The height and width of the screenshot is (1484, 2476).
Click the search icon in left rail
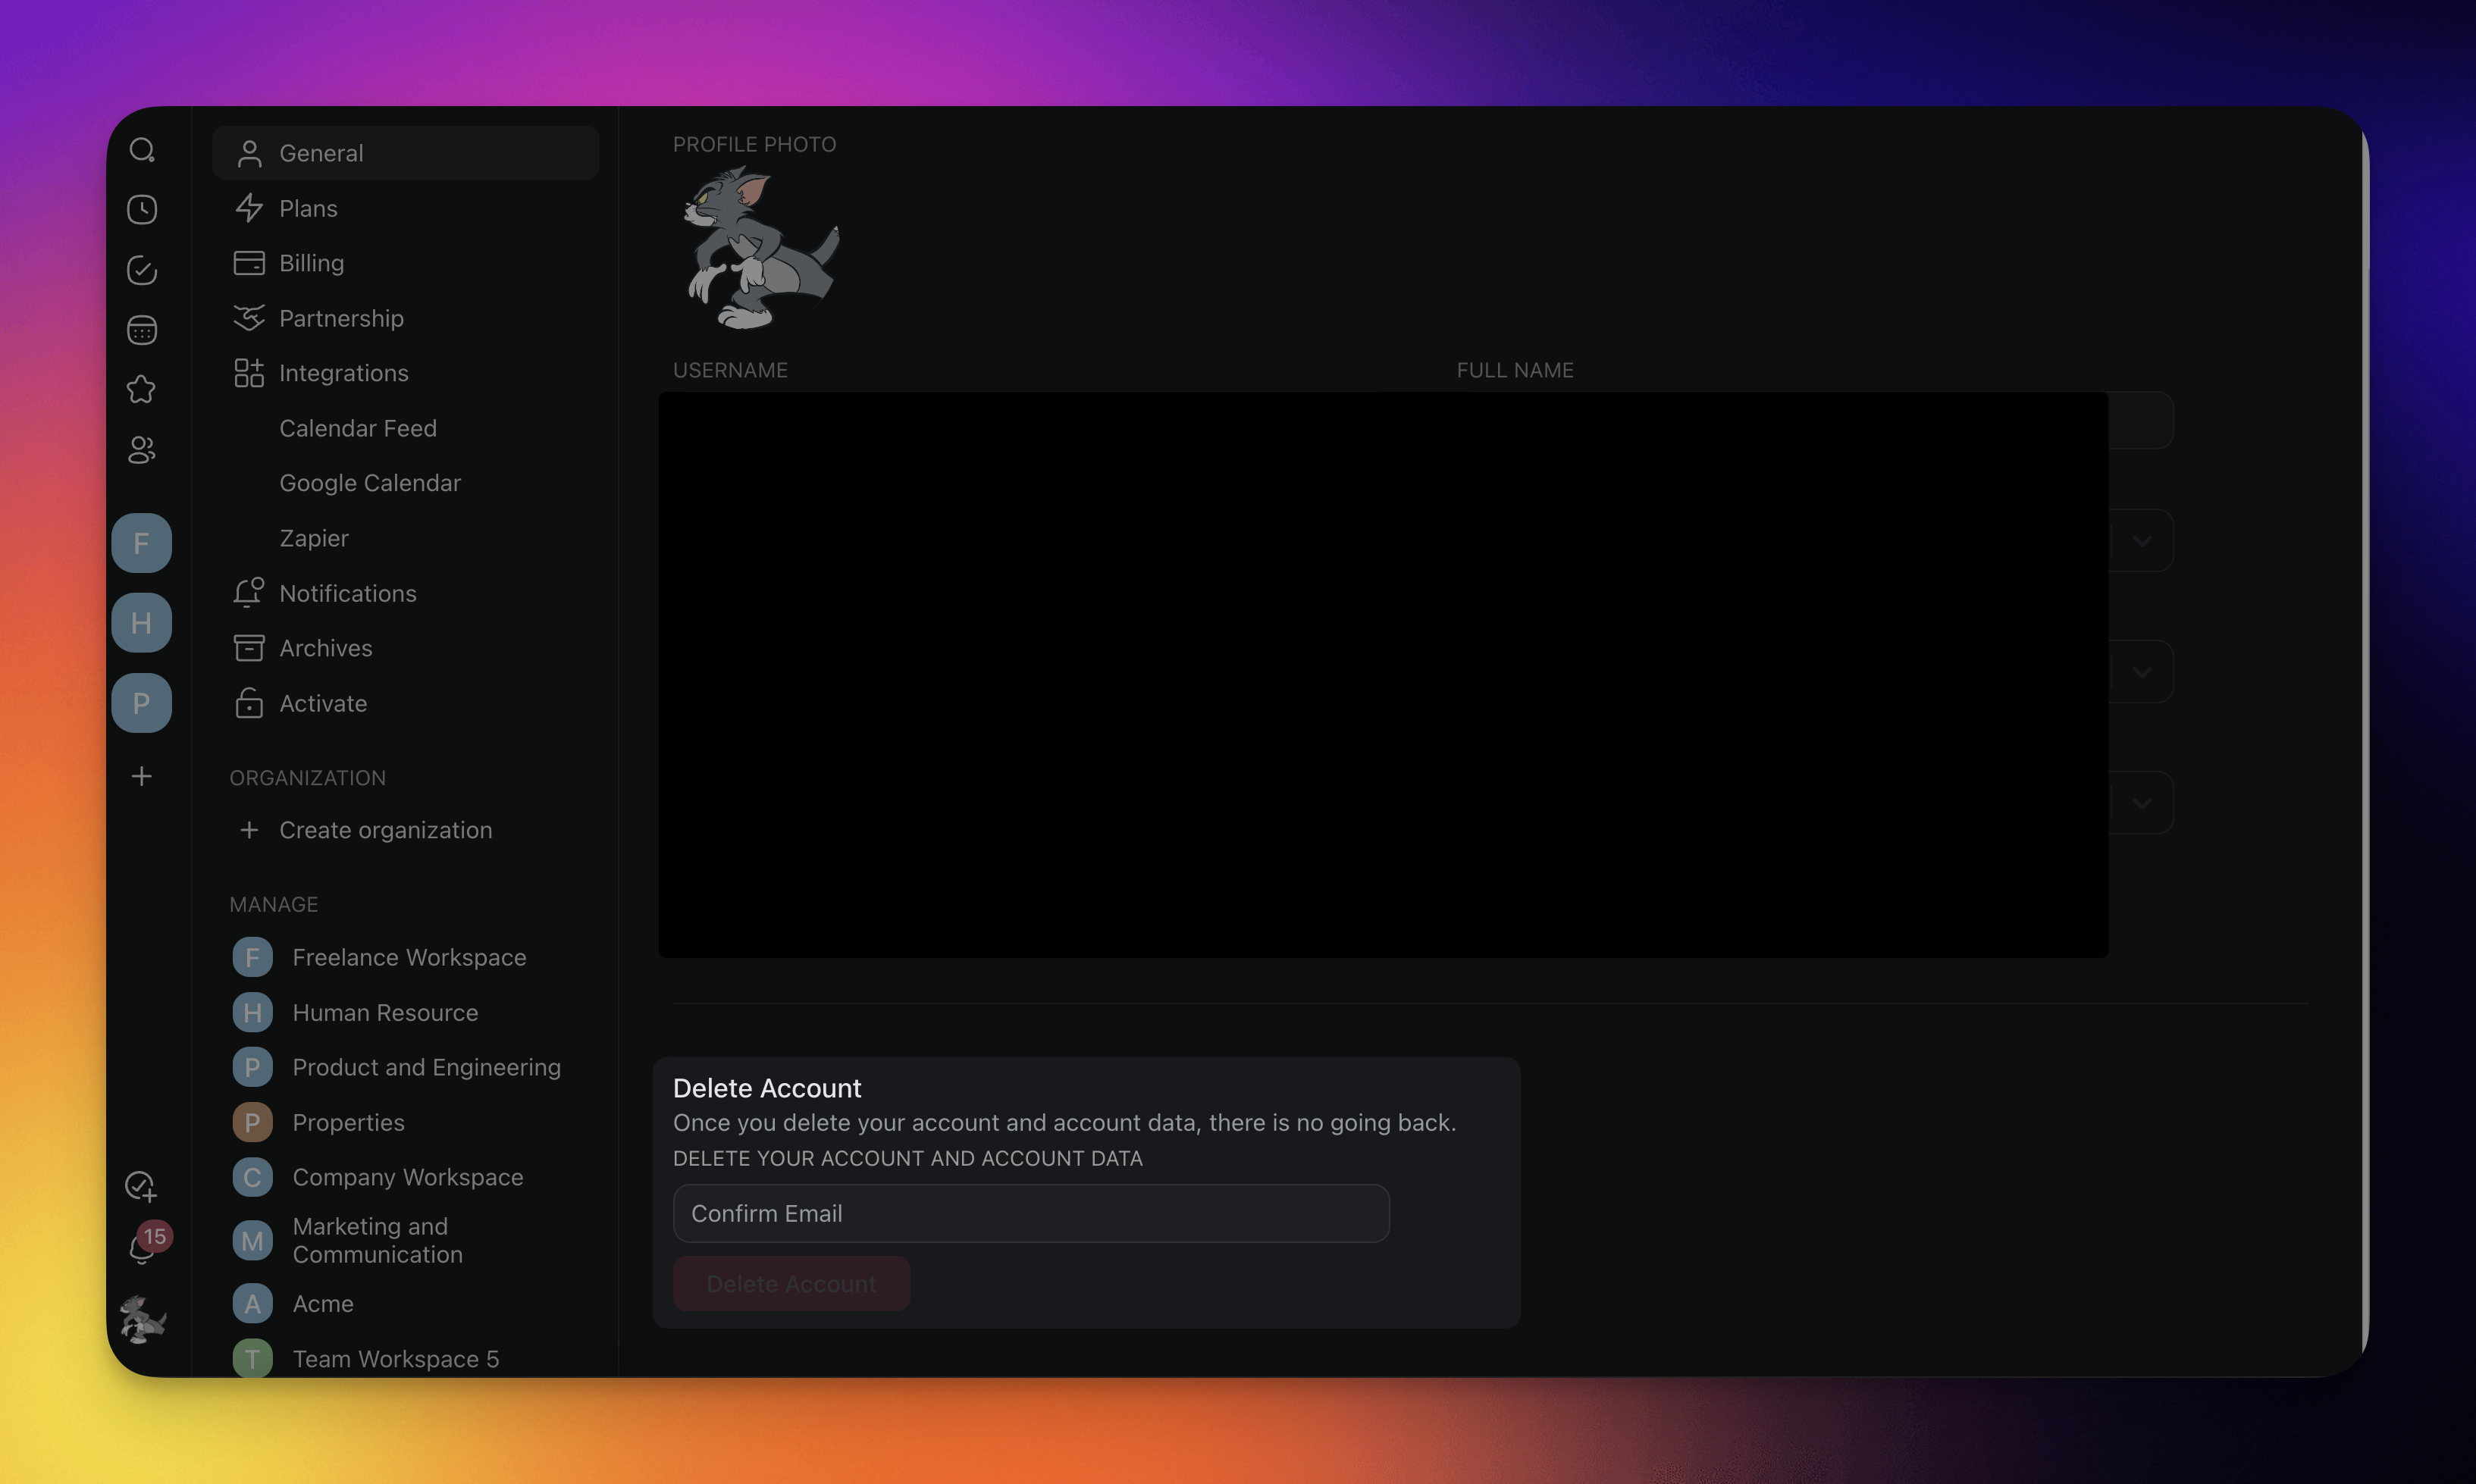(142, 150)
